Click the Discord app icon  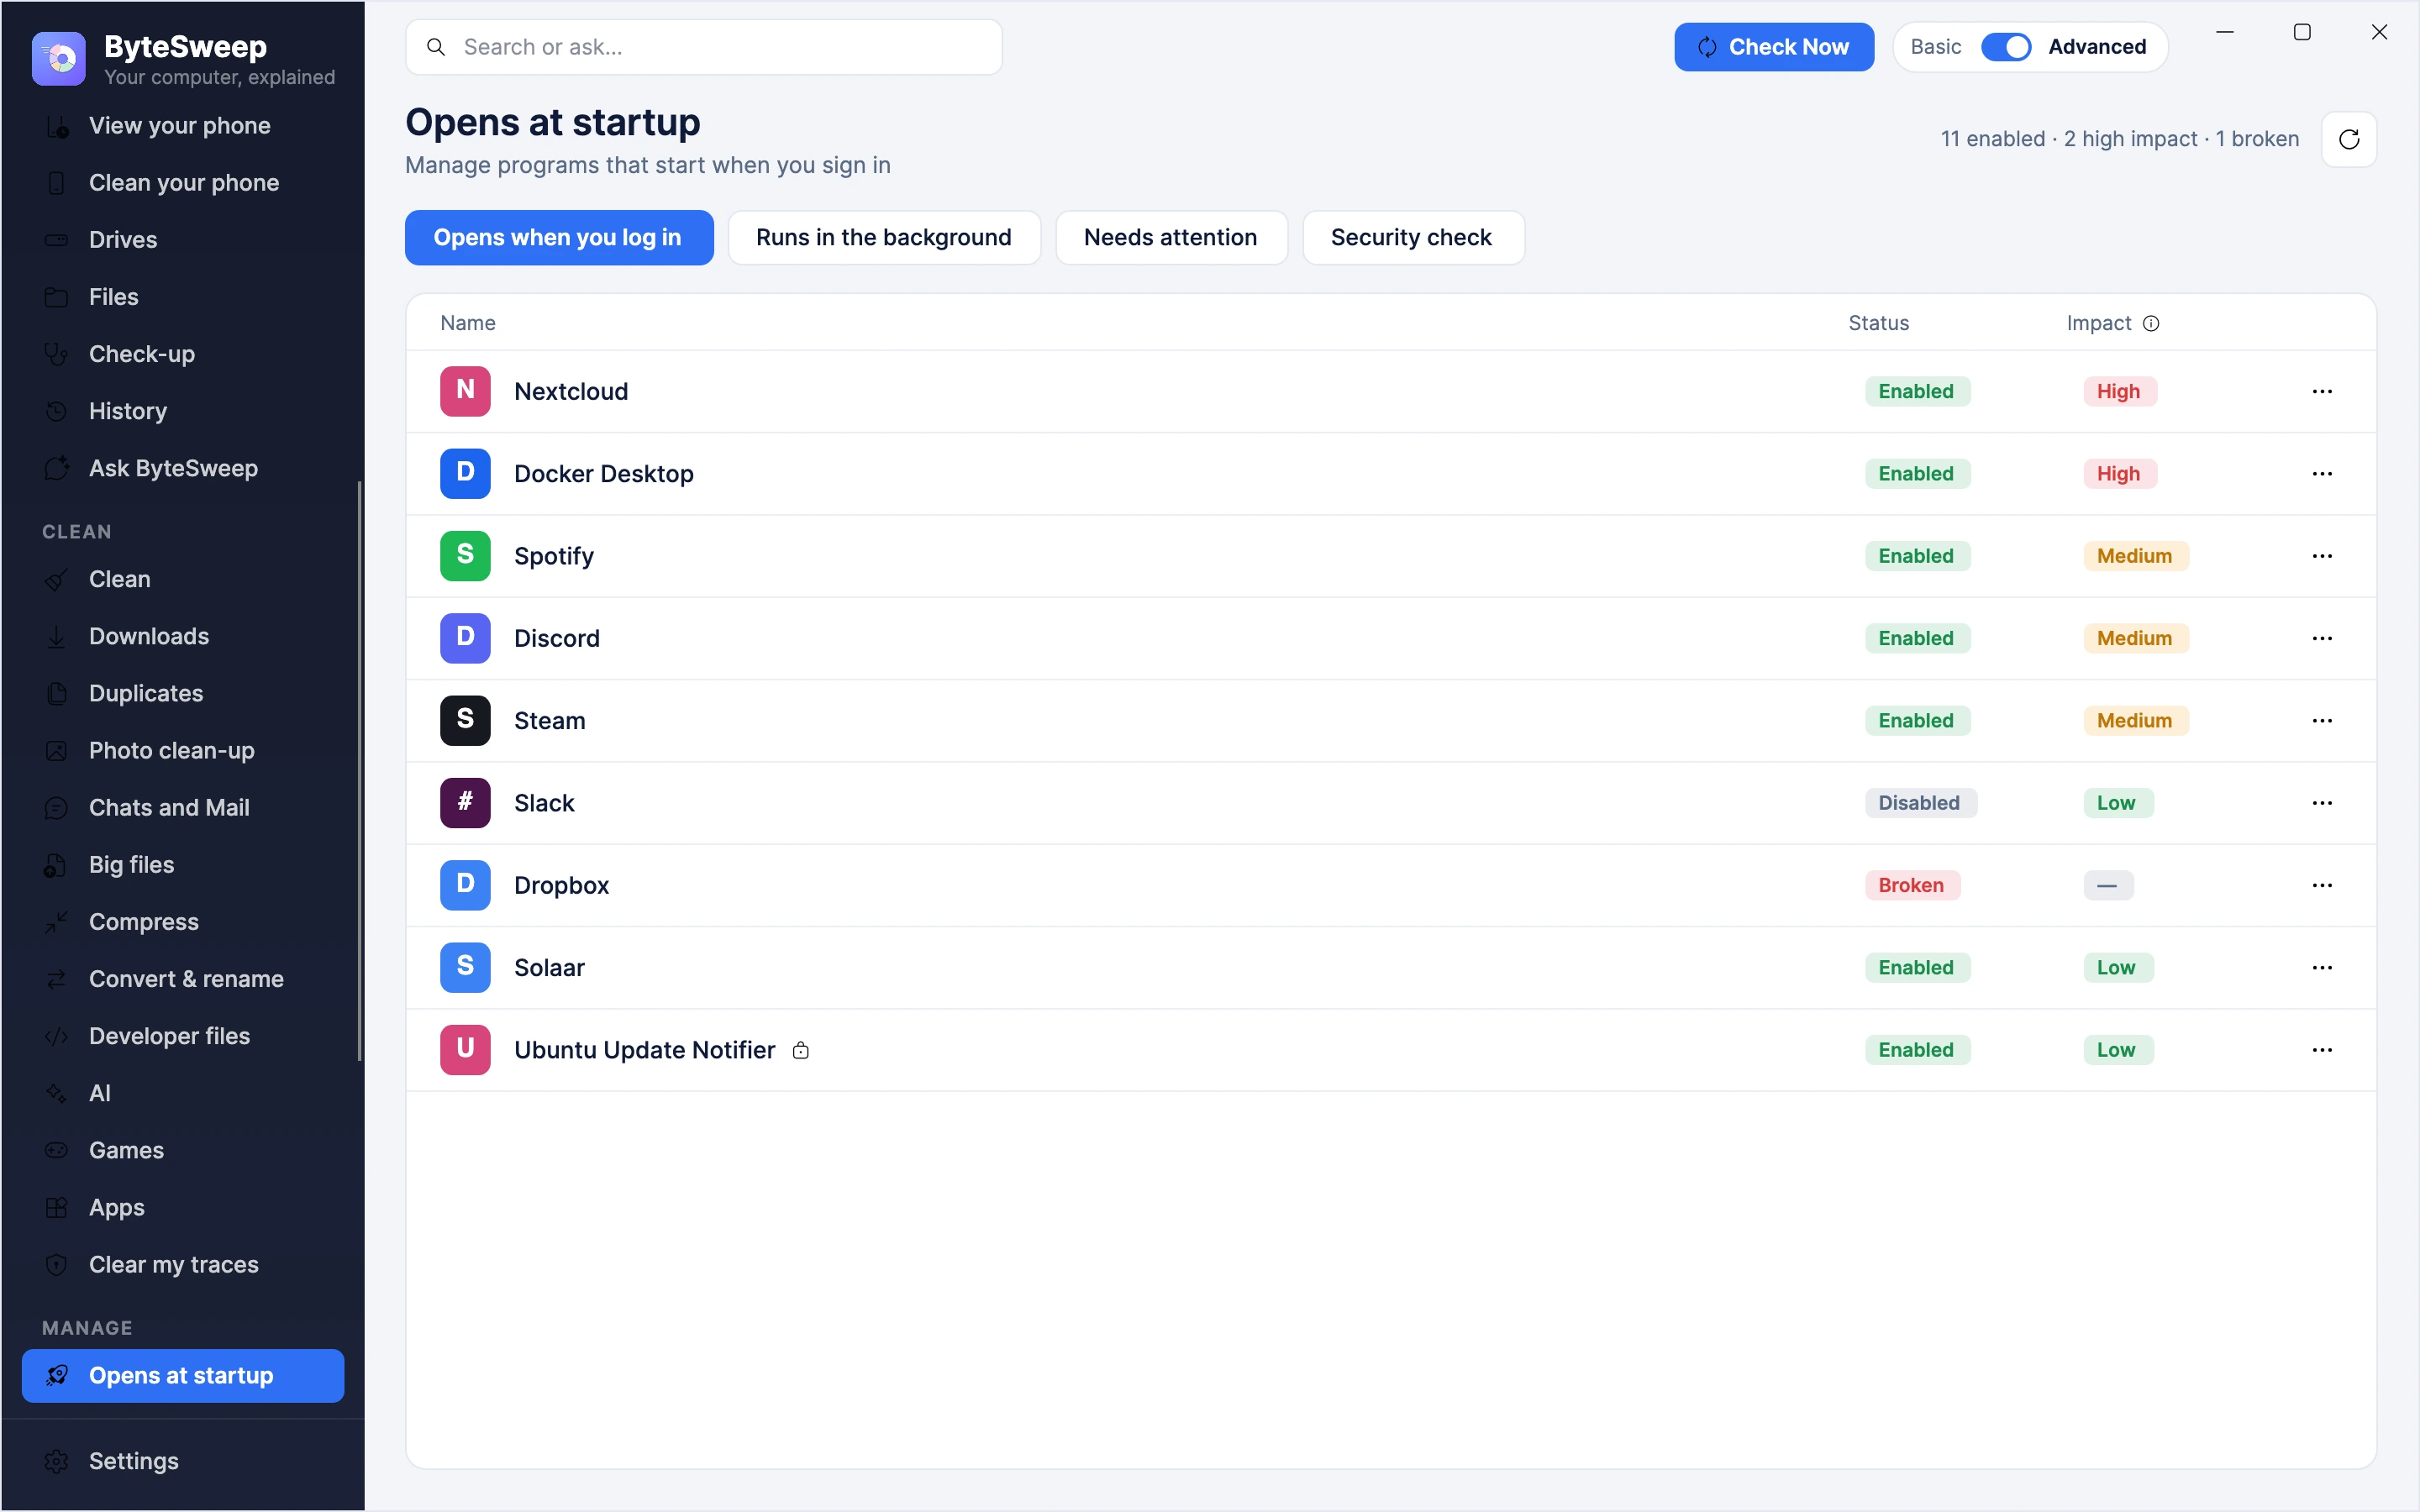click(465, 638)
